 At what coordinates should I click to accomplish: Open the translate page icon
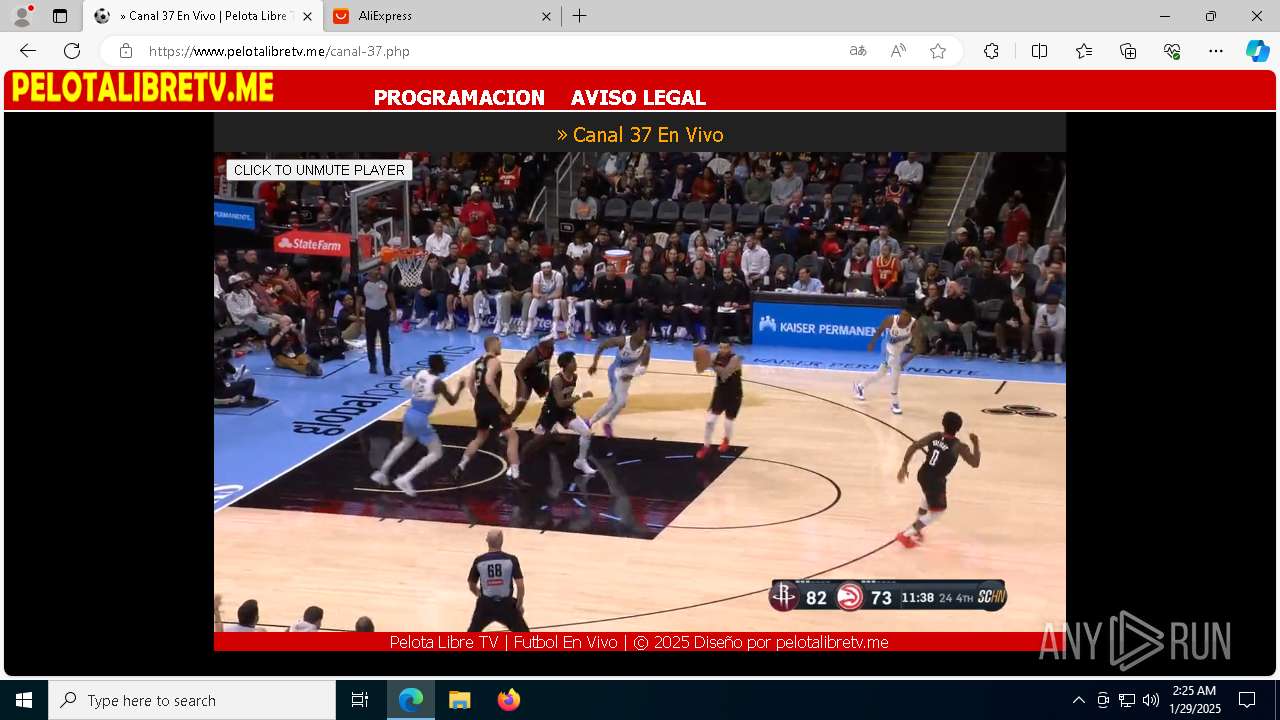858,51
